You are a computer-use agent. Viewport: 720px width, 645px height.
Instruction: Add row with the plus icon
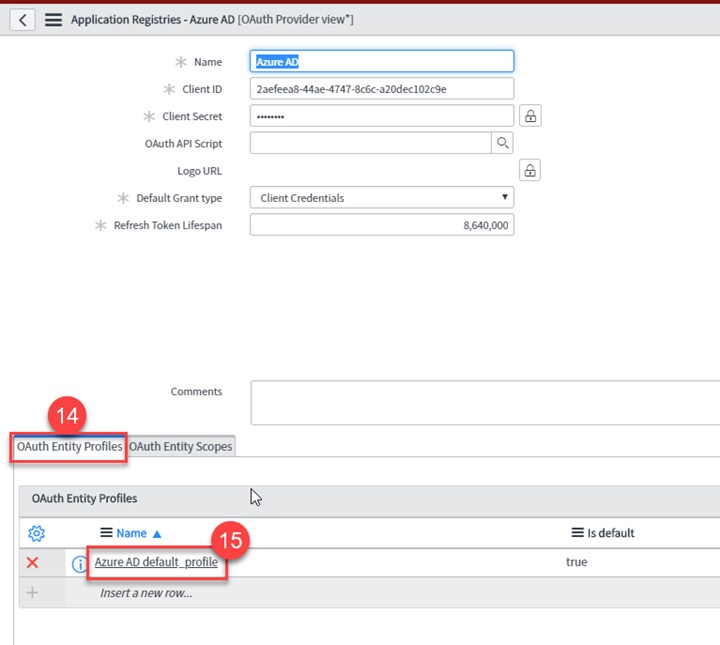32,593
